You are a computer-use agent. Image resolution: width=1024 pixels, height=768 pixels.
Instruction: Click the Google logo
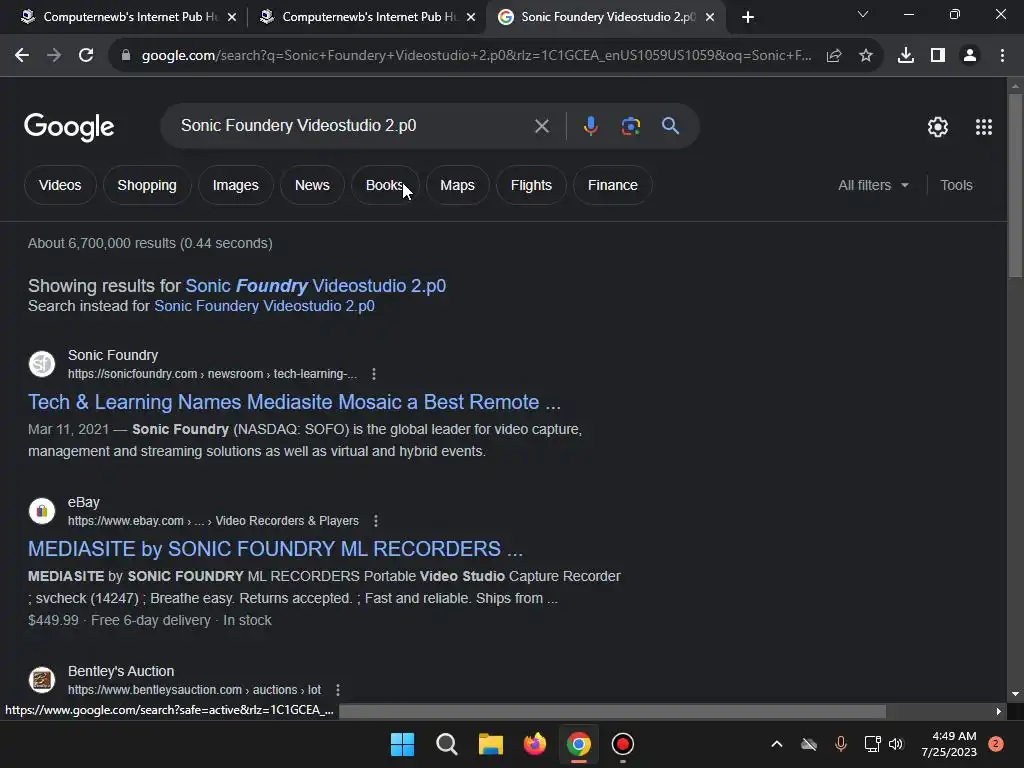coord(69,127)
